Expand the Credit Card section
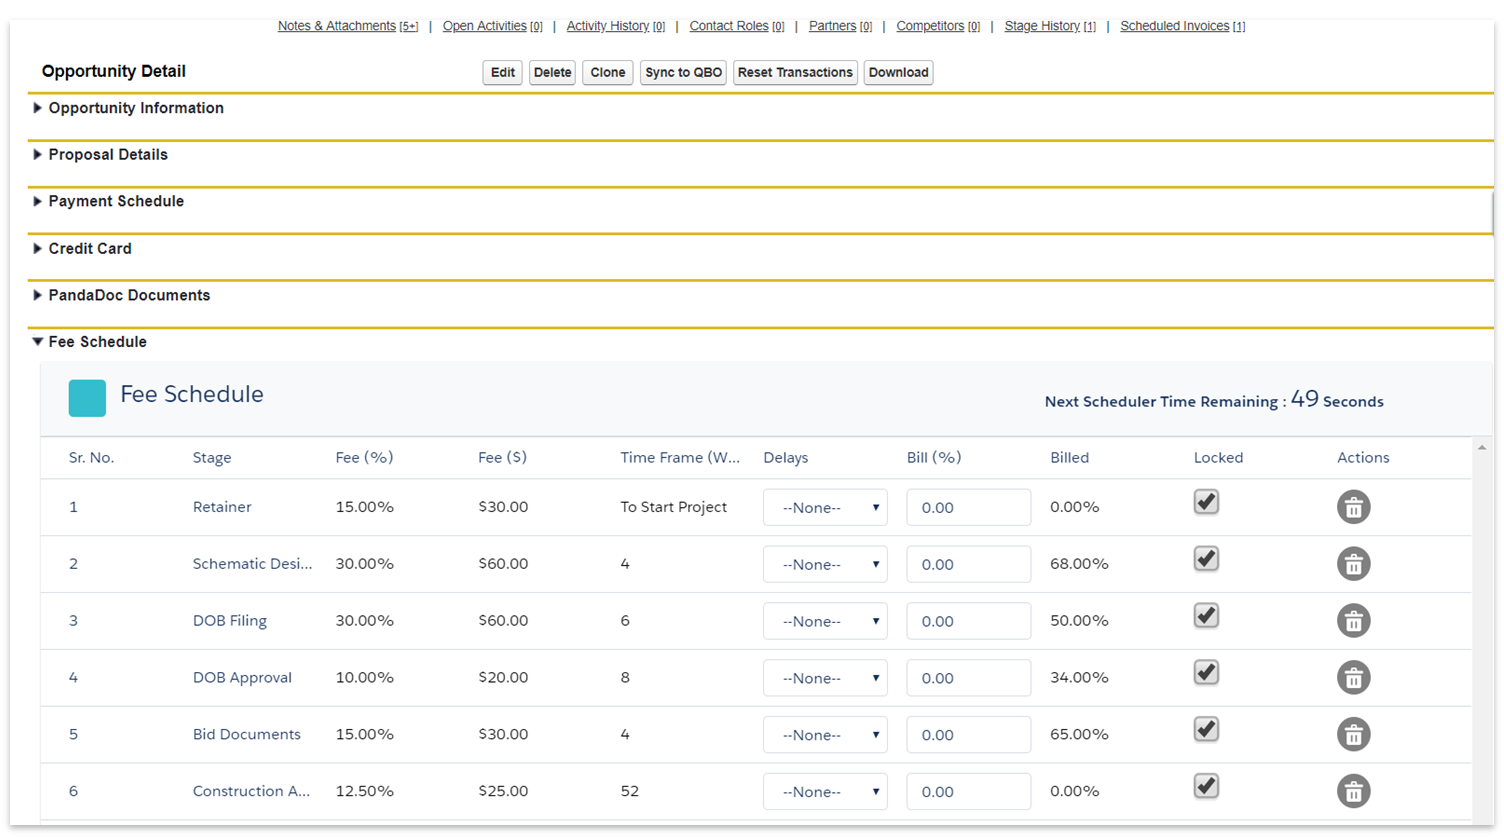This screenshot has height=838, width=1504. click(37, 248)
